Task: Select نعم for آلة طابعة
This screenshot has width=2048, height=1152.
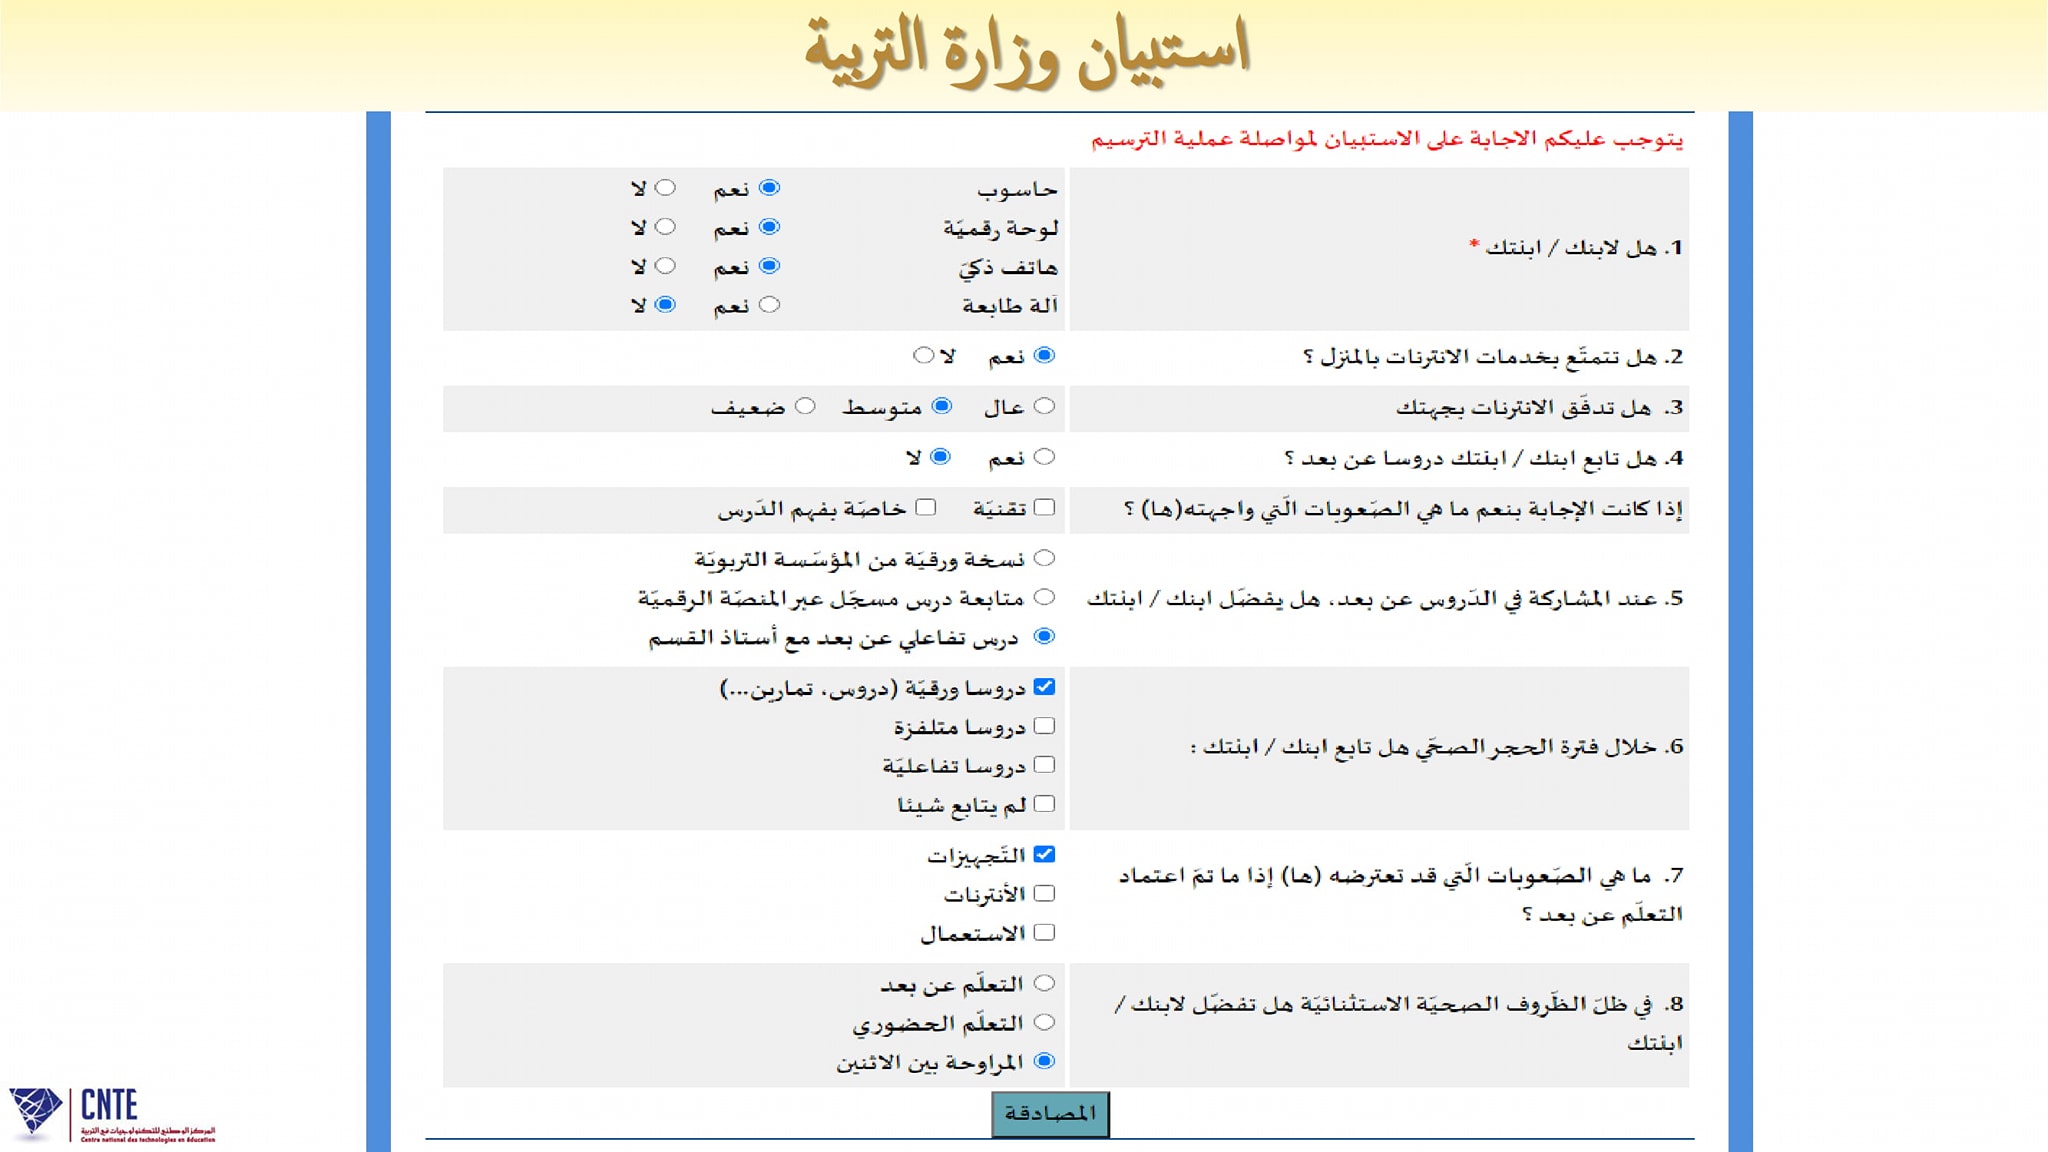Action: 769,305
